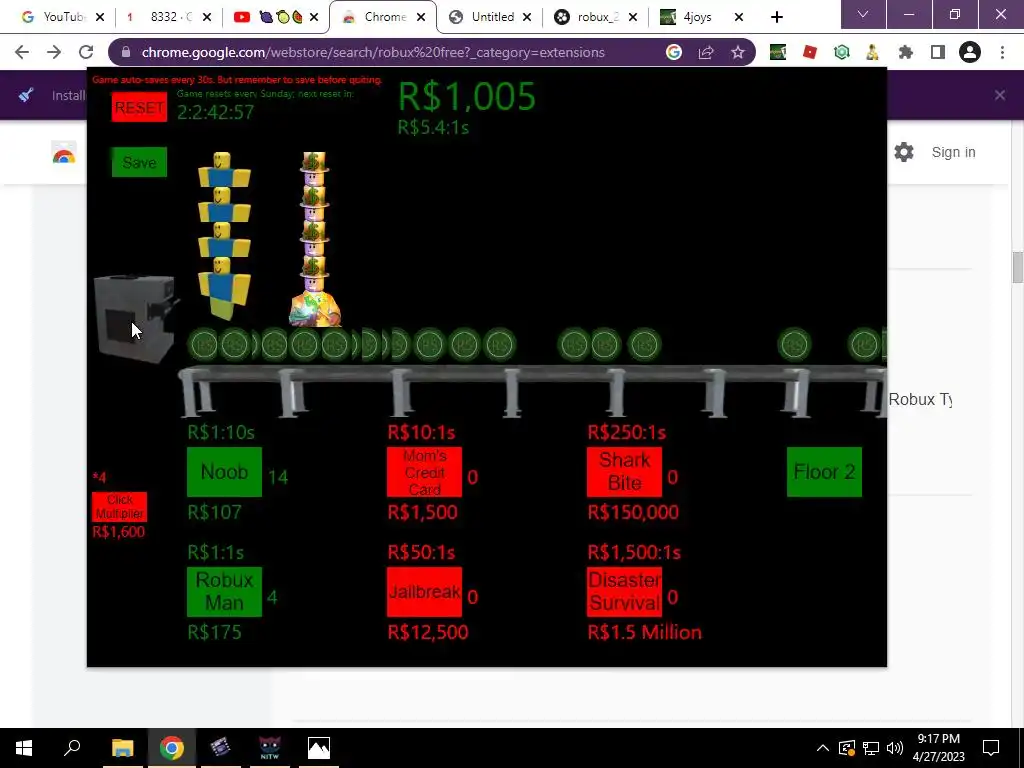Go to Floor 2

click(x=824, y=472)
